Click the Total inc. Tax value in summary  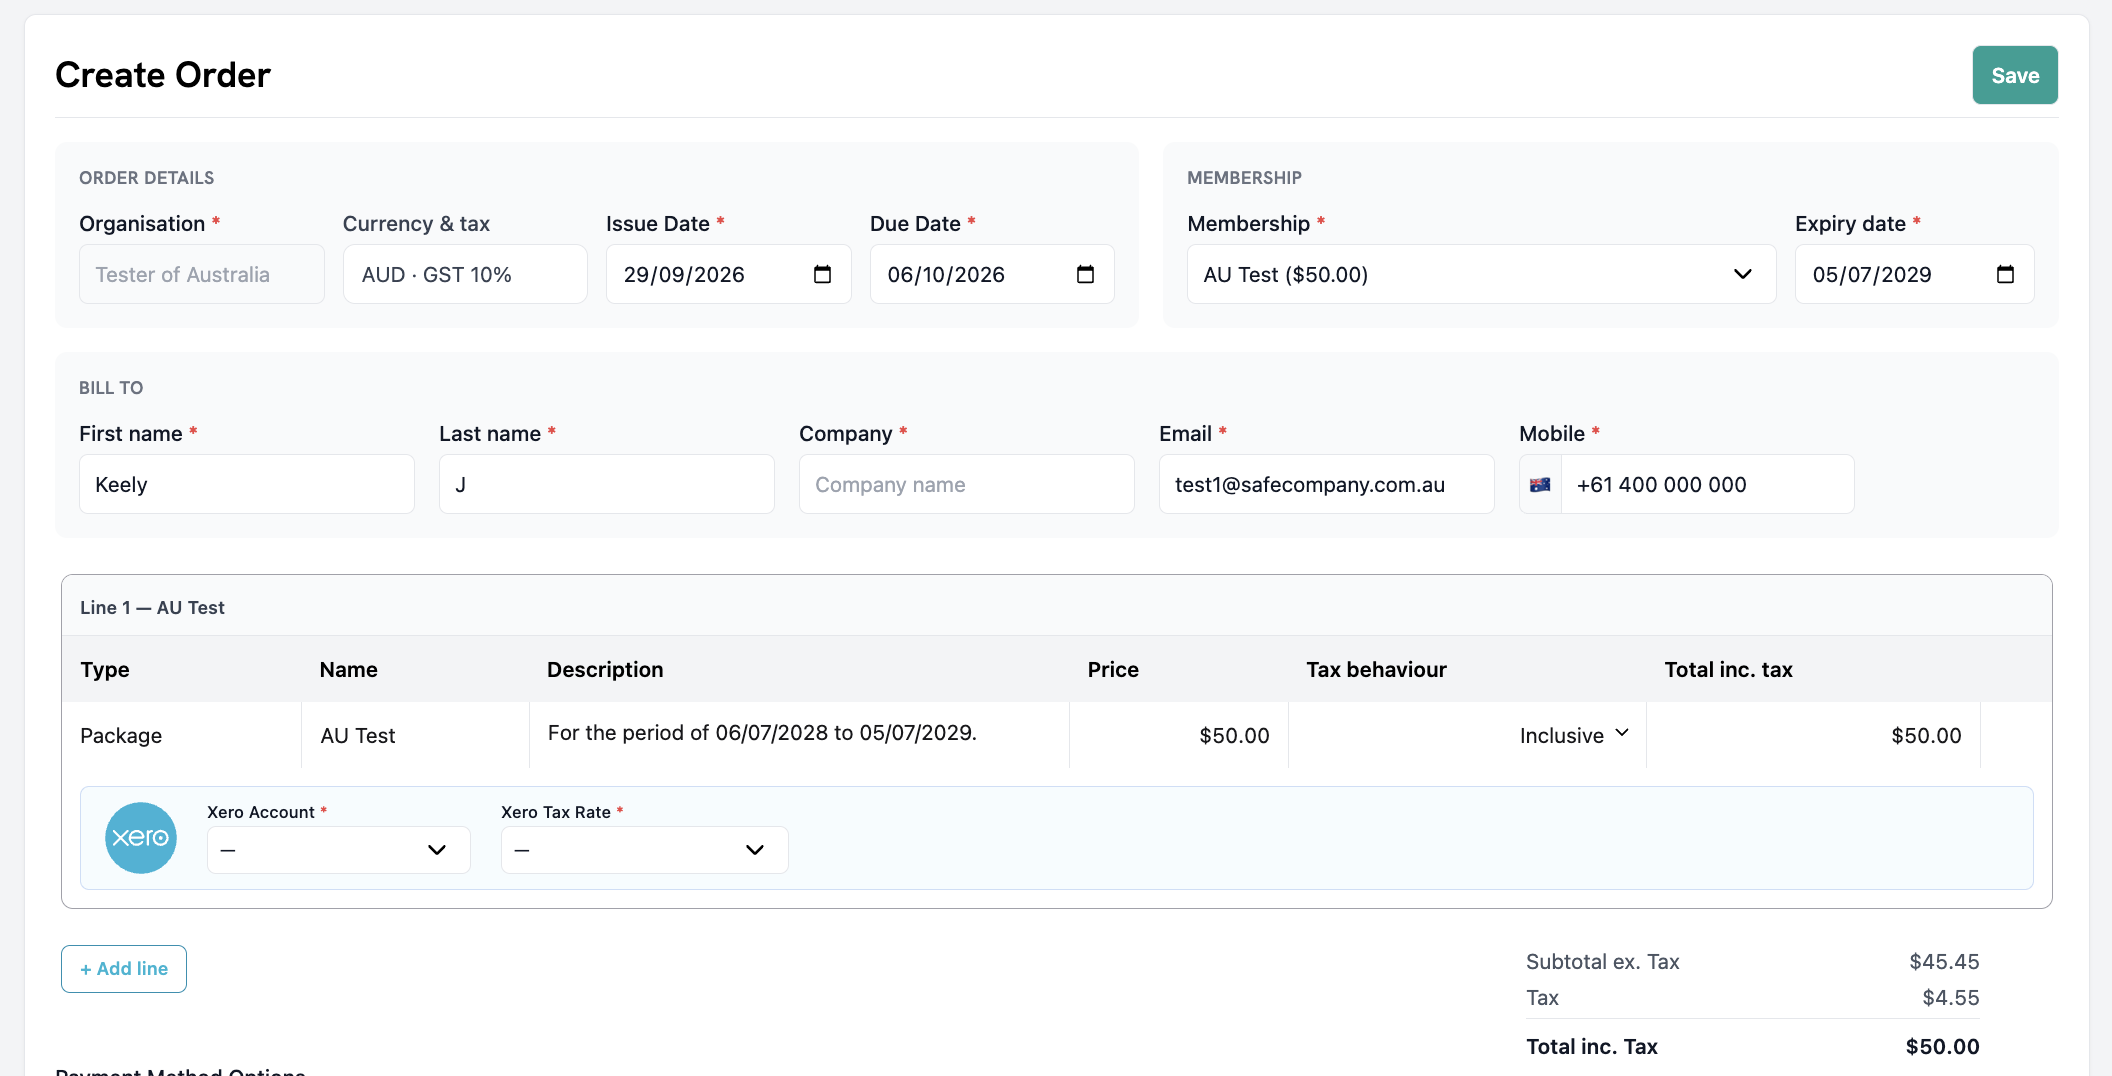(1942, 1047)
